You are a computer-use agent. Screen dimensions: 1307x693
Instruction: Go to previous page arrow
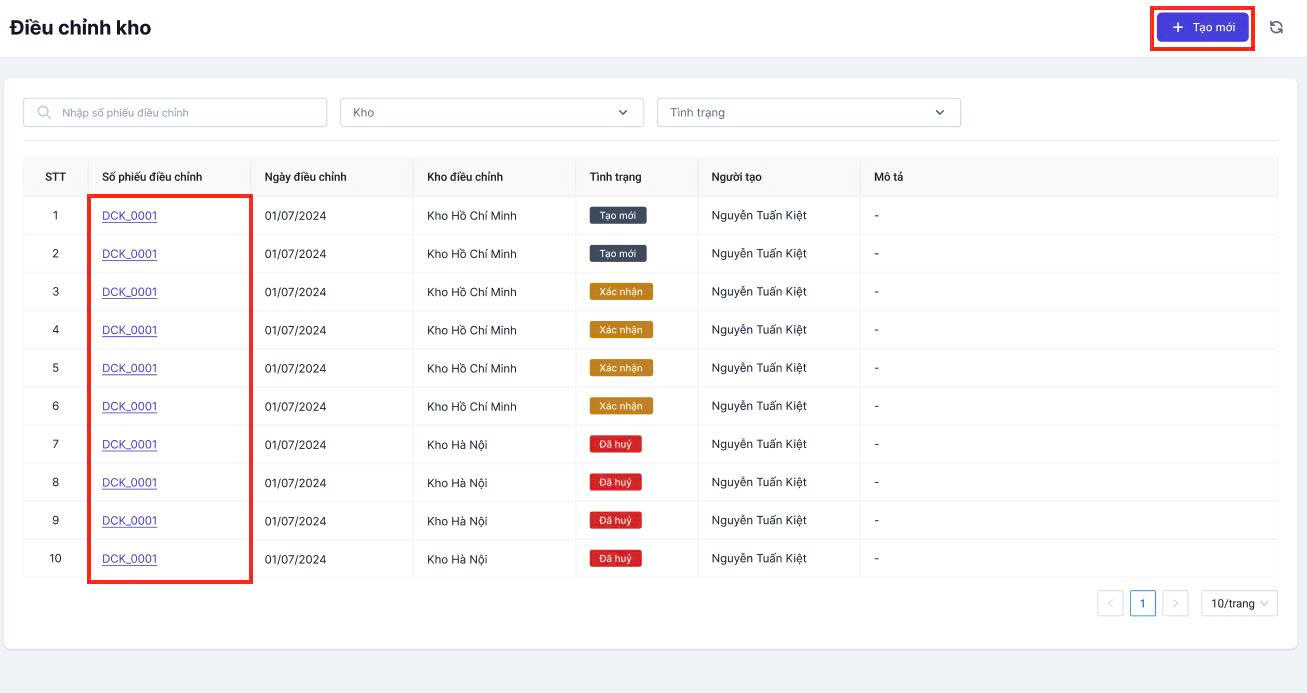[1110, 604]
